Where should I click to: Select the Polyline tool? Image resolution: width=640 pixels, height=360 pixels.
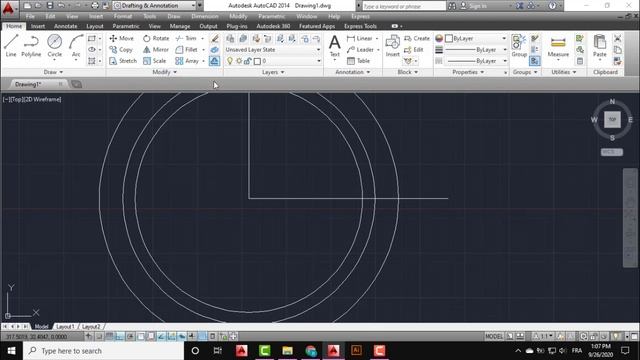(31, 45)
